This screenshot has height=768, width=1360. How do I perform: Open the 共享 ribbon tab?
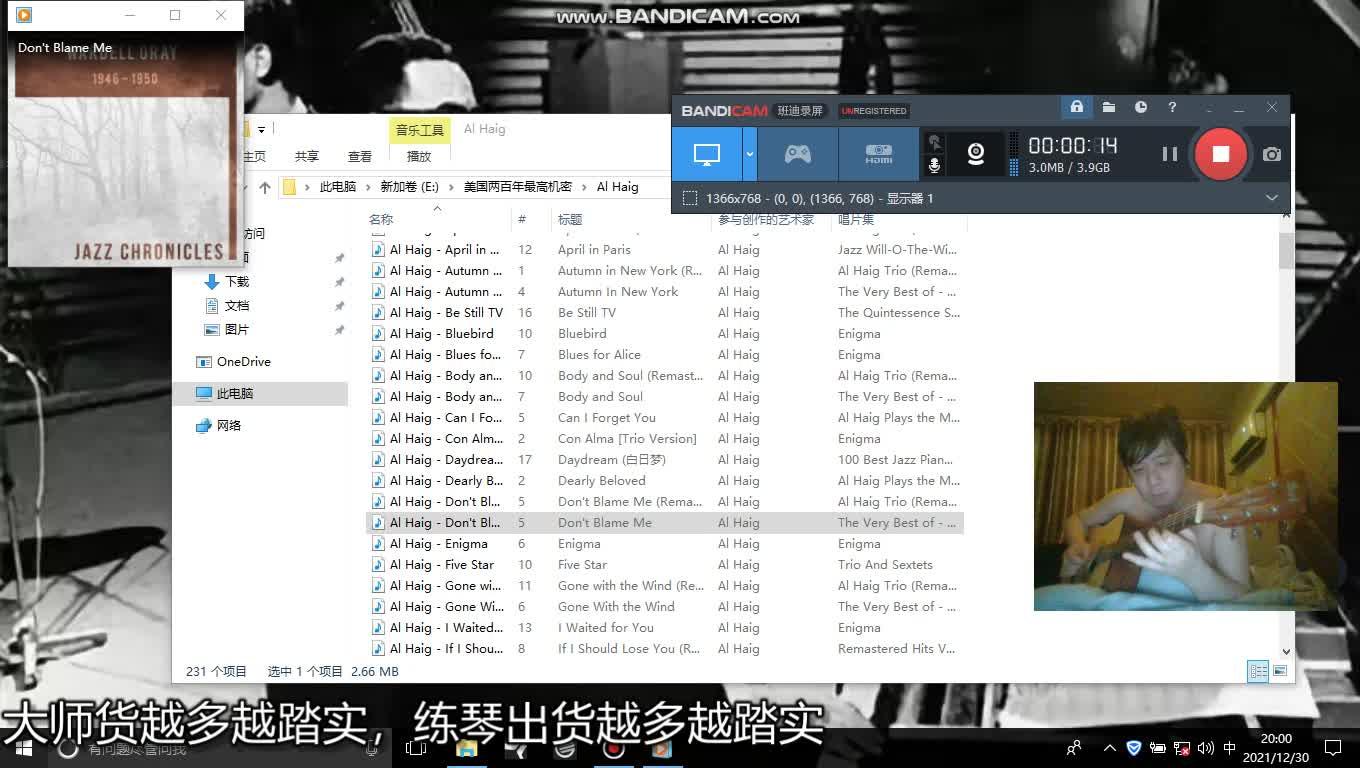pyautogui.click(x=306, y=156)
